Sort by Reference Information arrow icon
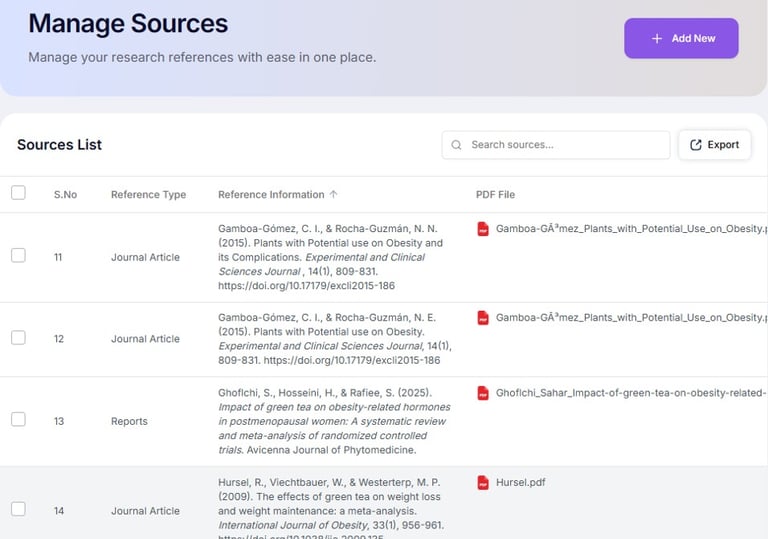The image size is (768, 539). pos(334,194)
